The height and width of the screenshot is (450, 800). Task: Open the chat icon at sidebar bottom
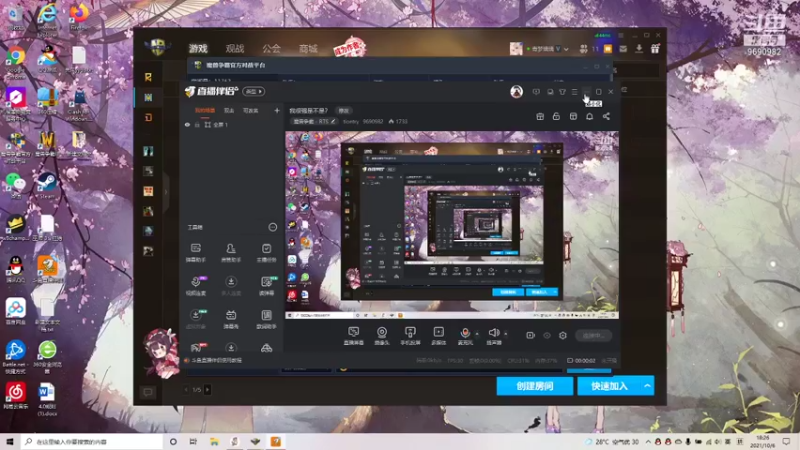click(148, 392)
